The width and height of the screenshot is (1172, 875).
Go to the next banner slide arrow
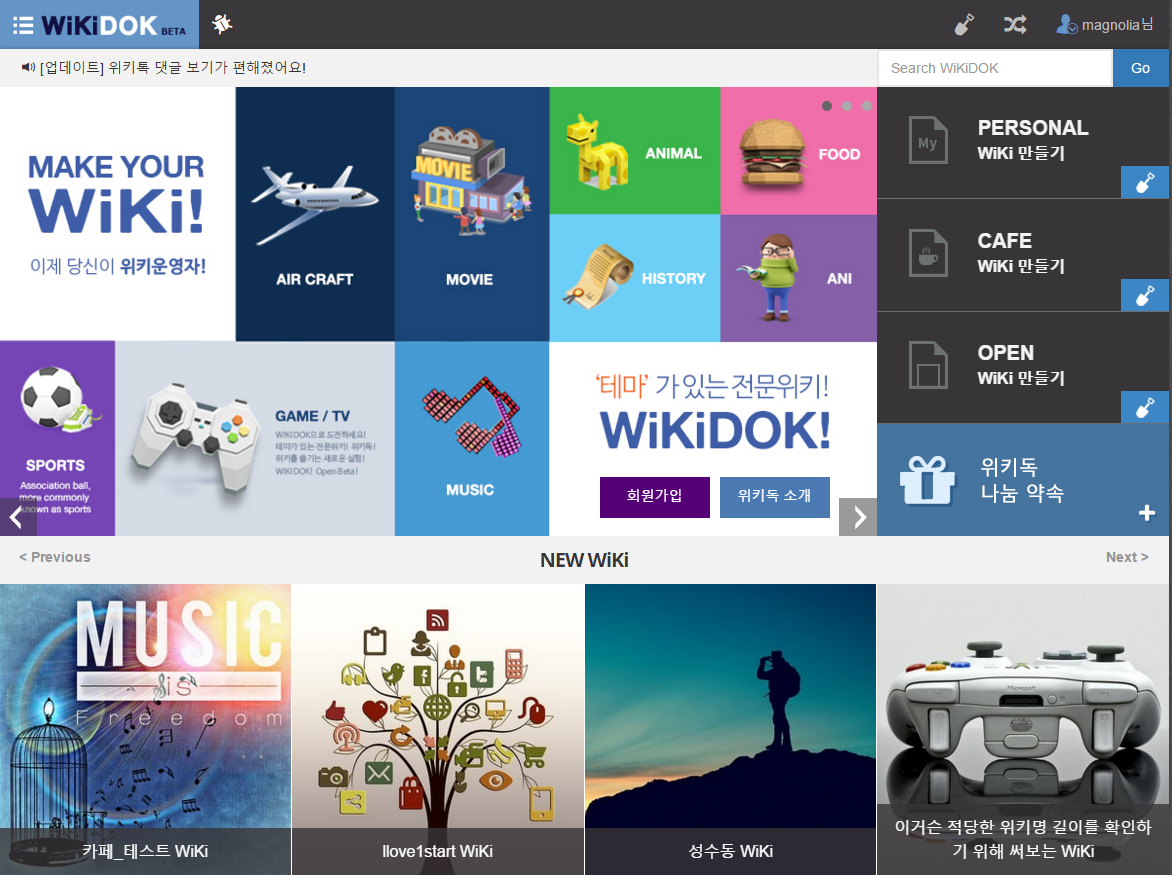coord(858,517)
